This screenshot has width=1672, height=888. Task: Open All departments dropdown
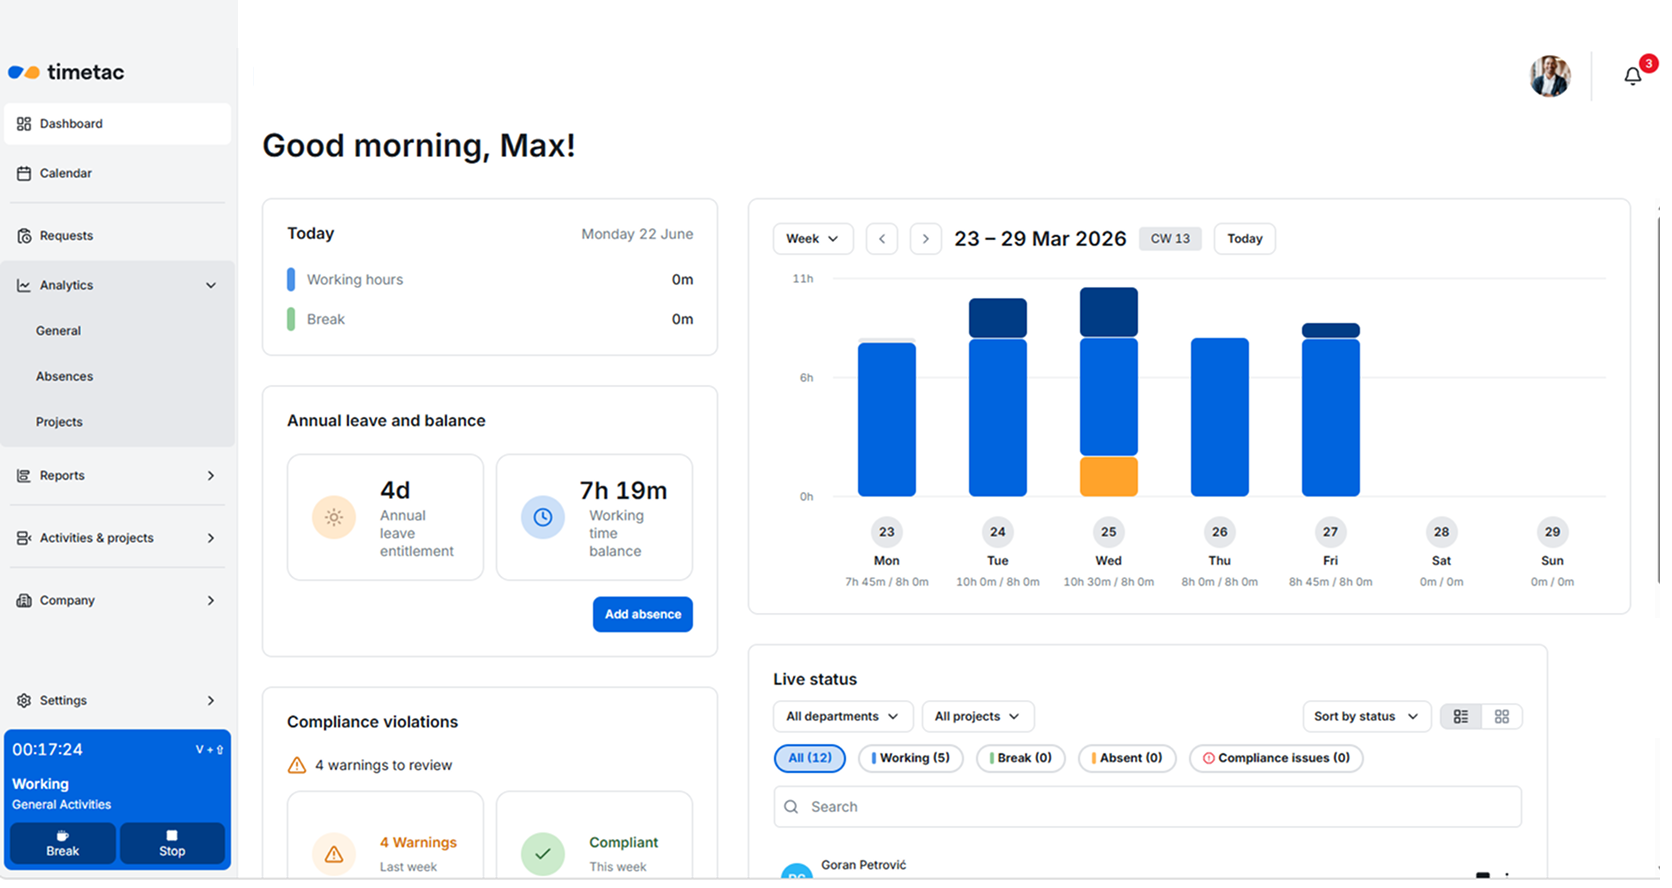[843, 717]
